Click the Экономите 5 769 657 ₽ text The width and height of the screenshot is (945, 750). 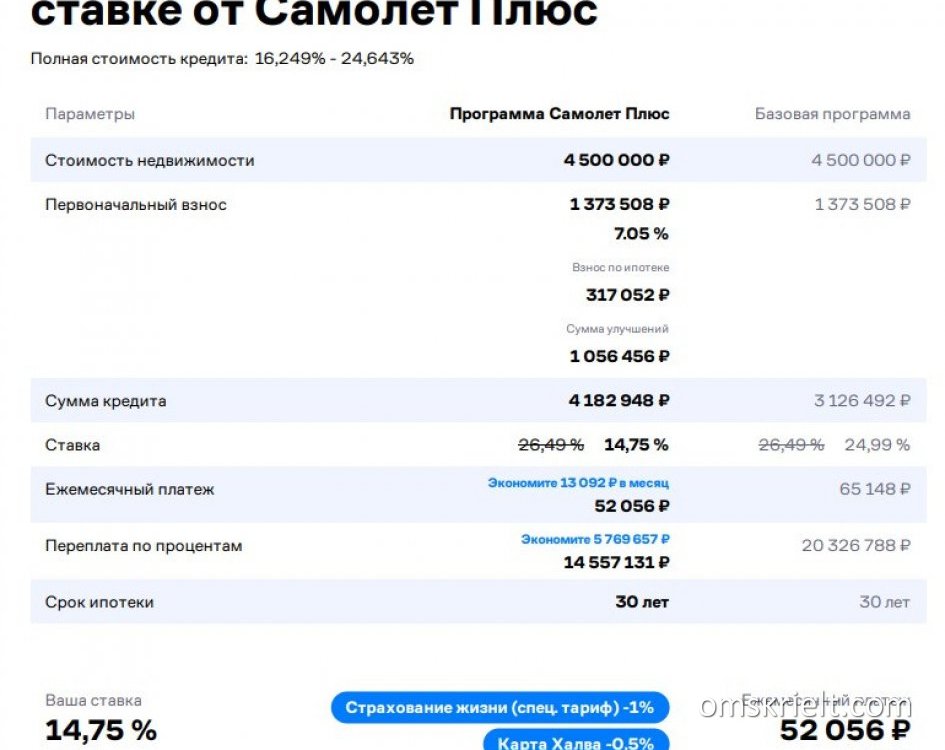click(595, 539)
